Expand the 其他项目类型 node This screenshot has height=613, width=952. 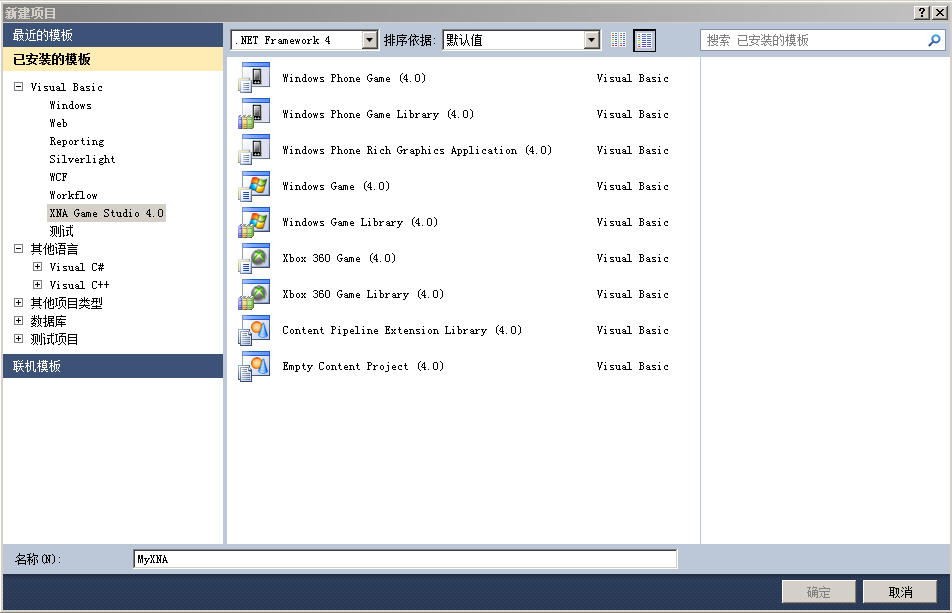tap(19, 303)
